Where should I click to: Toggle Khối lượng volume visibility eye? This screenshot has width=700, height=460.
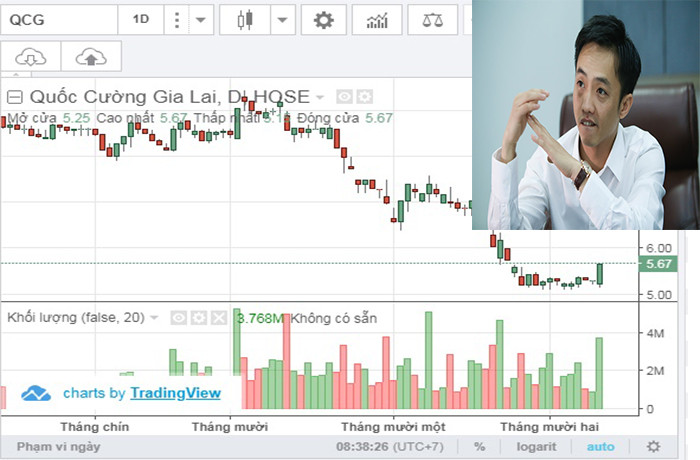pyautogui.click(x=179, y=318)
